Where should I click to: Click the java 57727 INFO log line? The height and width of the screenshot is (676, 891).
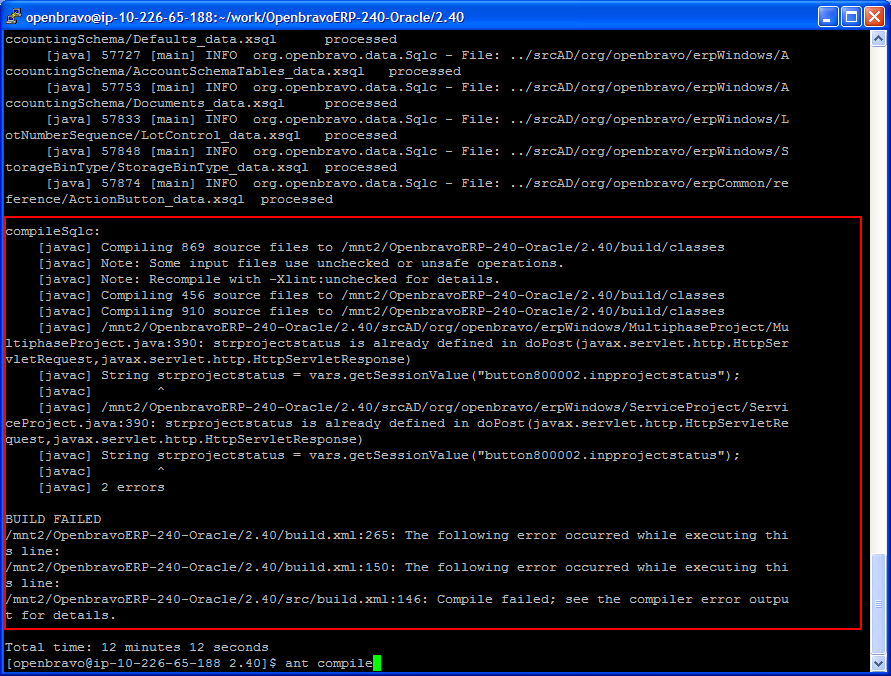click(x=417, y=55)
